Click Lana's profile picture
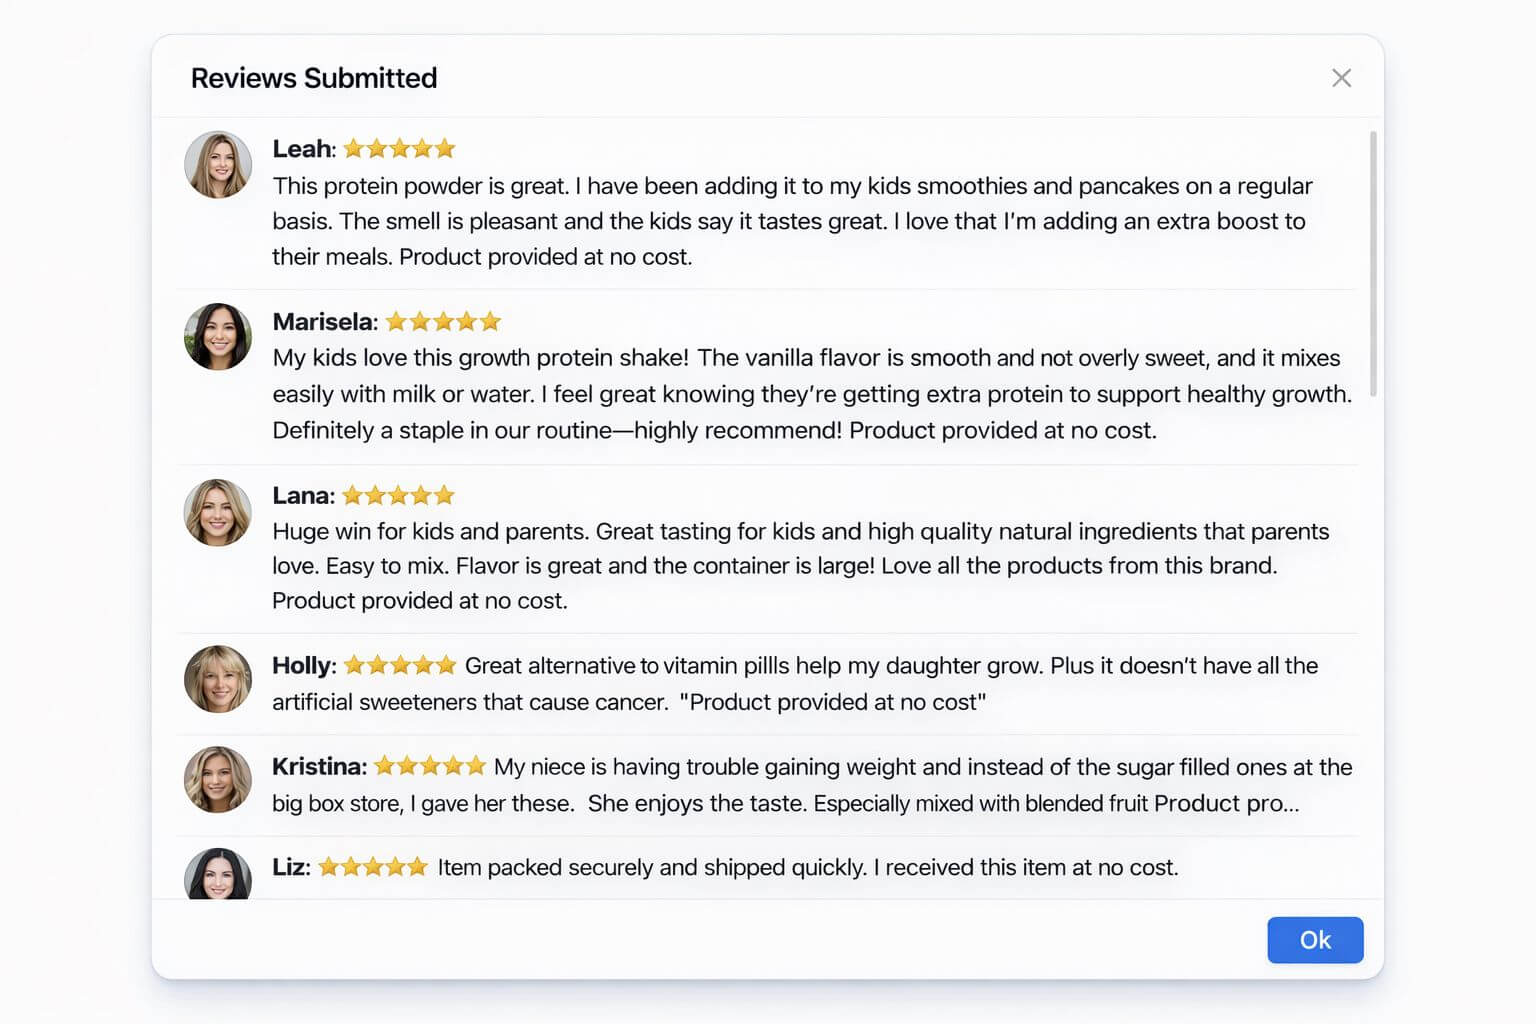The width and height of the screenshot is (1536, 1024). pyautogui.click(x=217, y=513)
